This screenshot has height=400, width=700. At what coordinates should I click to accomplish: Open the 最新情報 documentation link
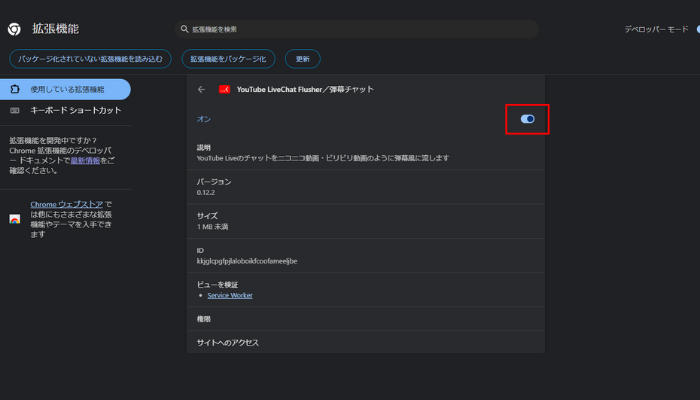click(85, 160)
